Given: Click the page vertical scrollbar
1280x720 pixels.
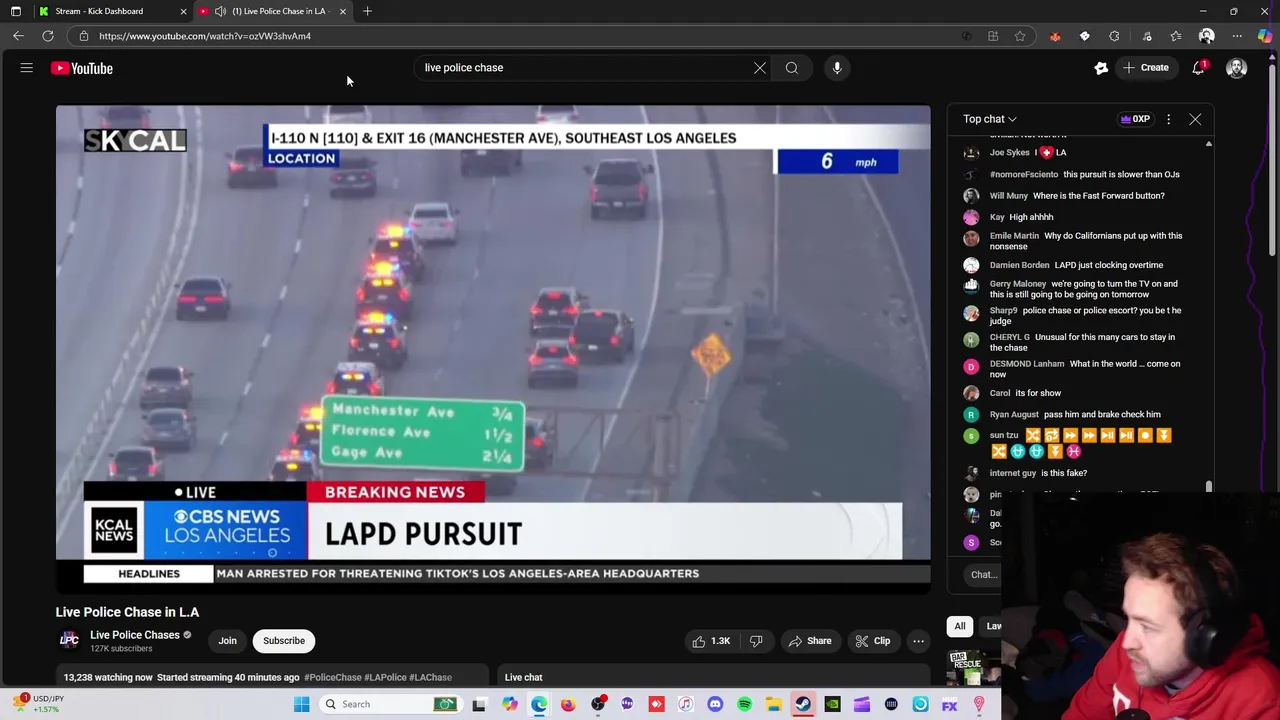Looking at the screenshot, I should tap(1273, 160).
